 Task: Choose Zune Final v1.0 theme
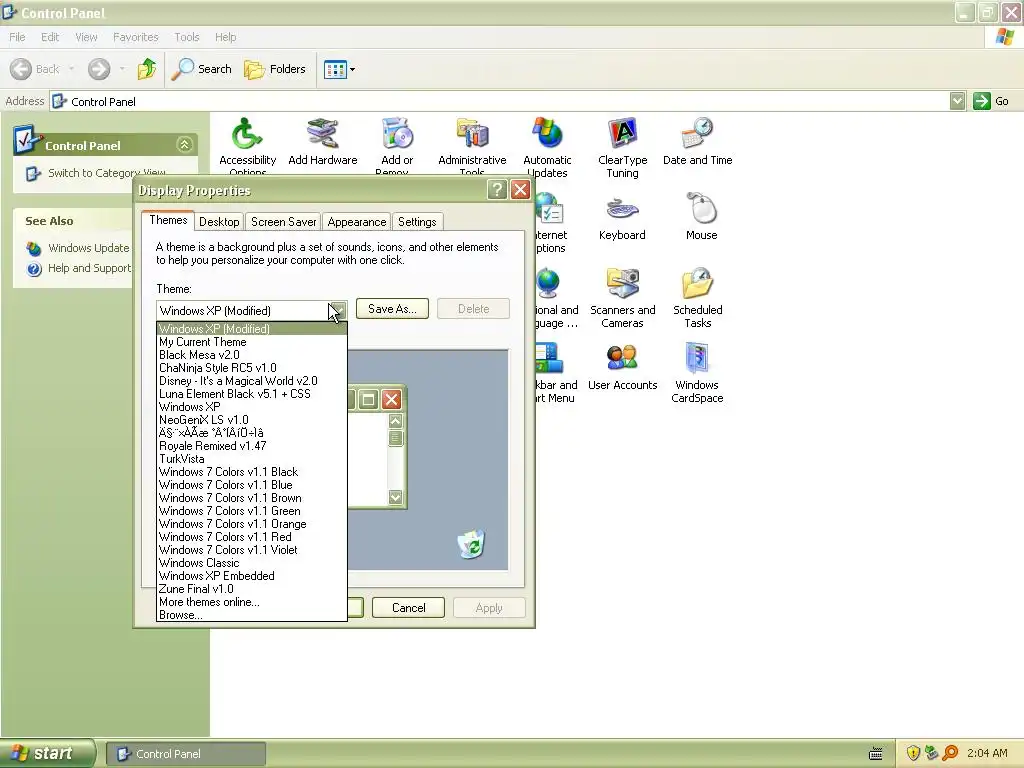pyautogui.click(x=251, y=590)
